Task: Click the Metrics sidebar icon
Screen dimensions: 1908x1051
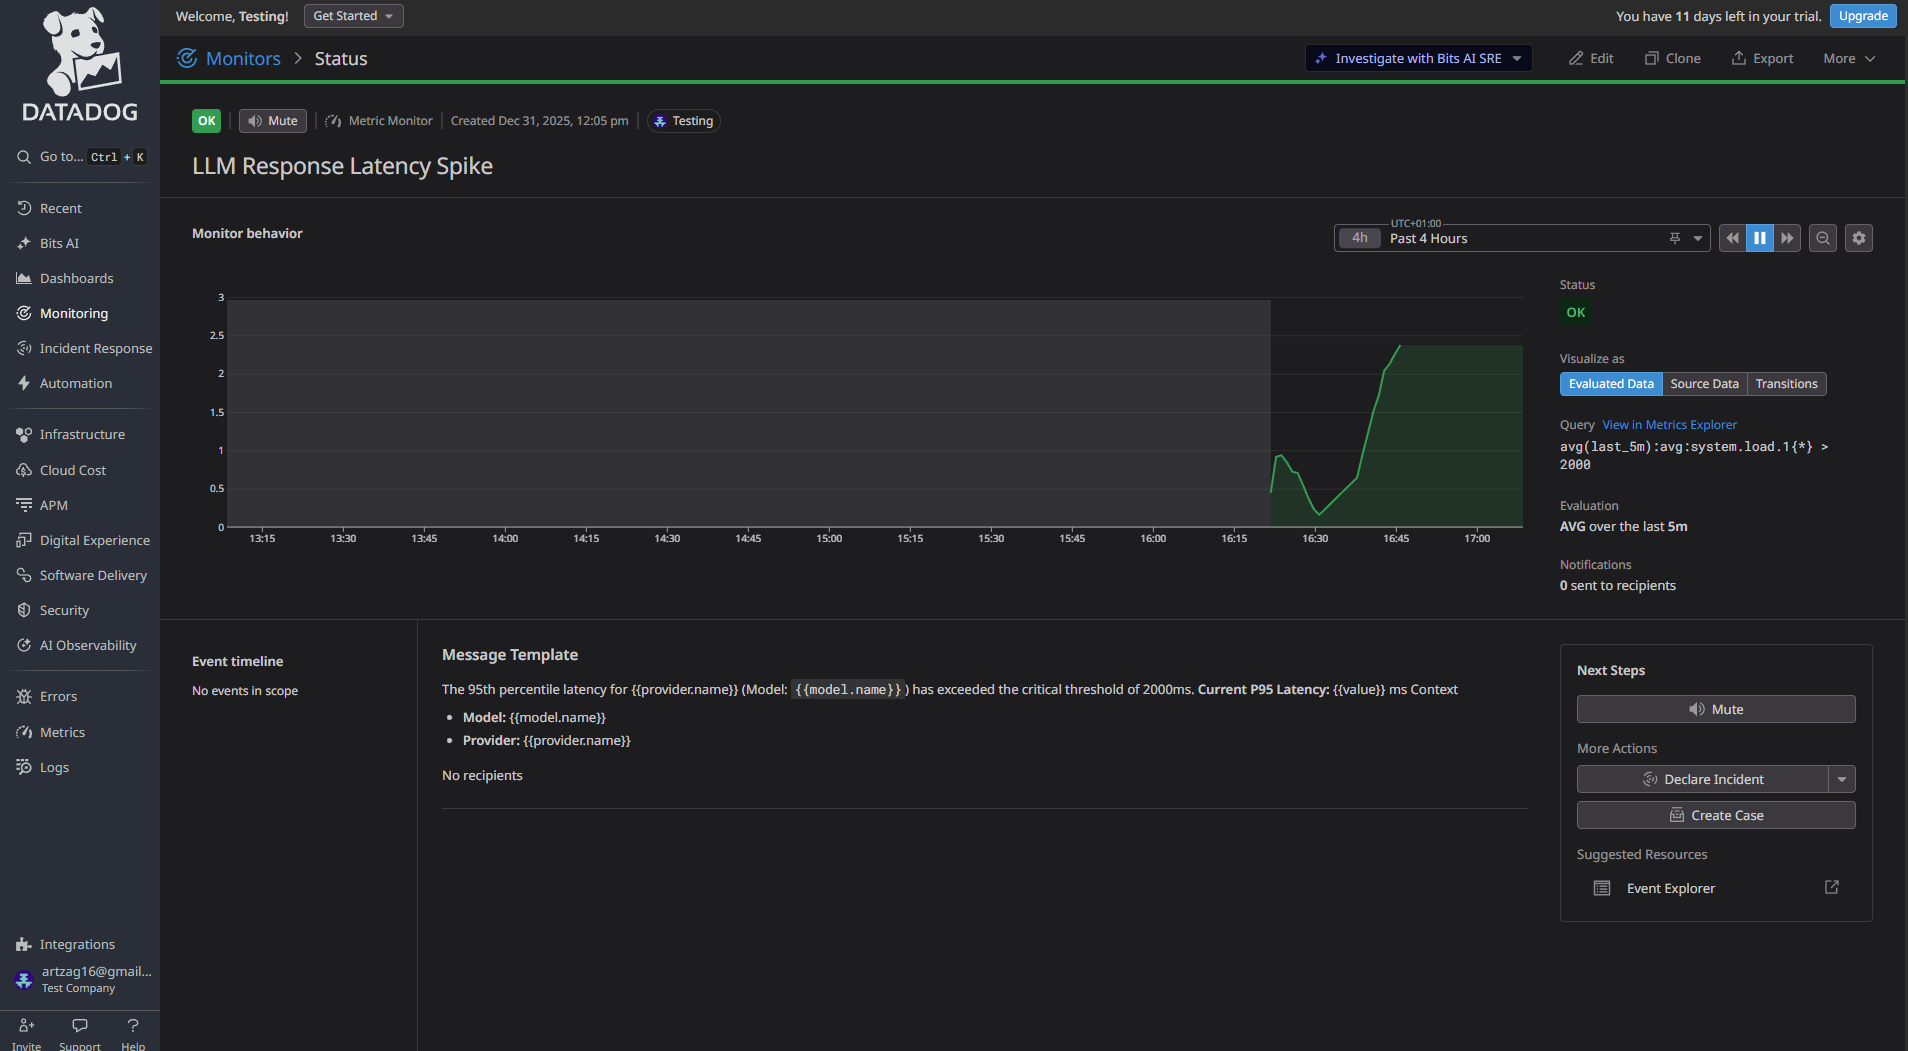Action: click(24, 732)
